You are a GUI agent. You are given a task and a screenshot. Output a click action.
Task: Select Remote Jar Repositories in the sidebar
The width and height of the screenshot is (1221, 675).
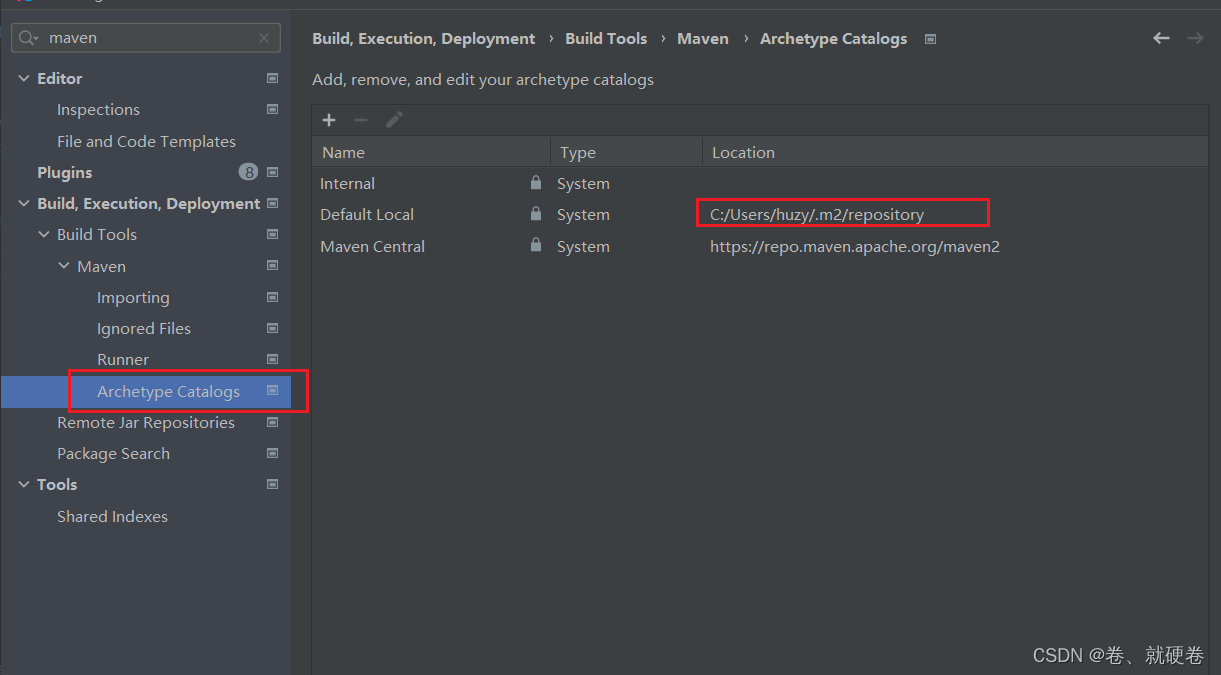(146, 422)
